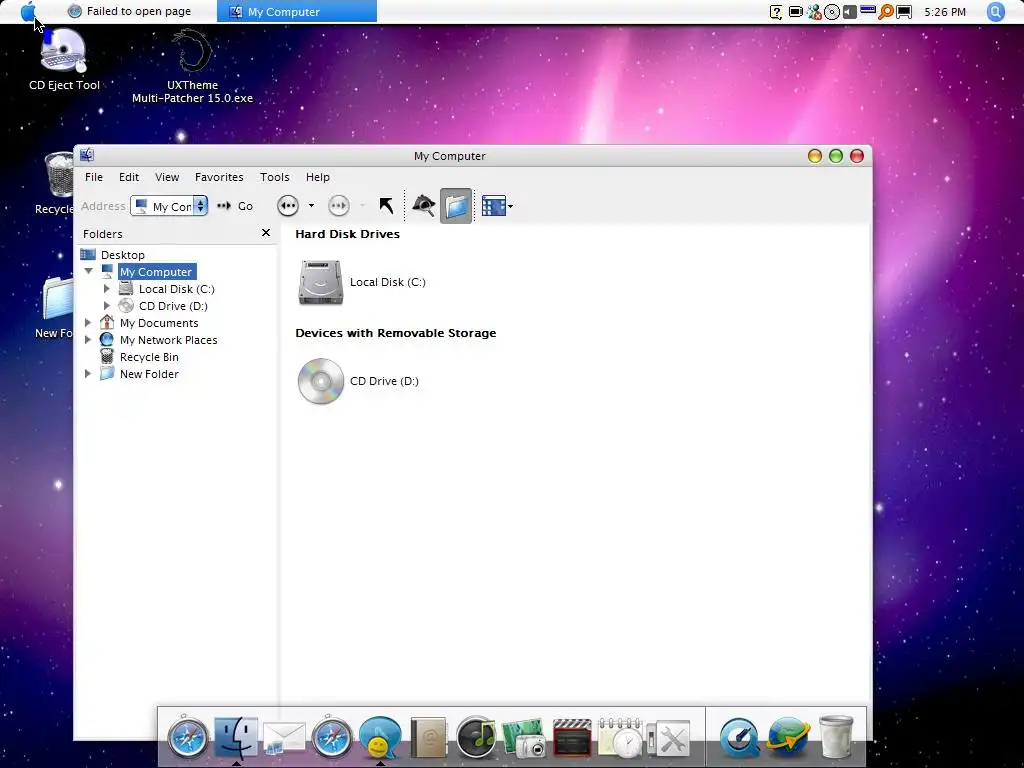
Task: Close the Folders pane
Action: point(266,232)
